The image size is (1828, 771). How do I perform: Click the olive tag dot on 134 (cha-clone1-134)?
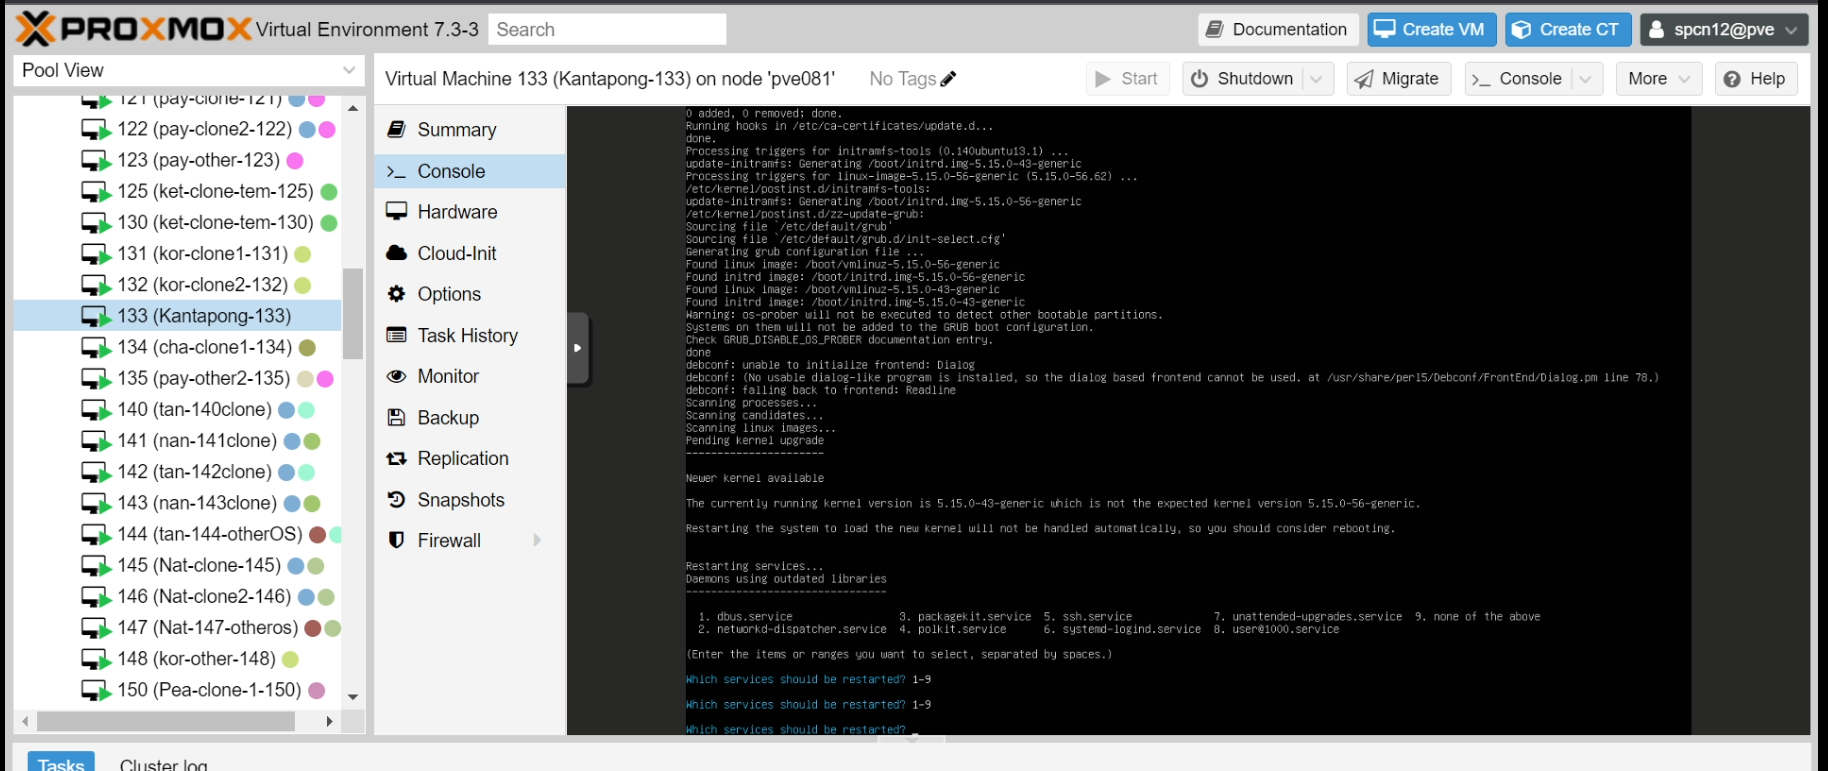(307, 347)
